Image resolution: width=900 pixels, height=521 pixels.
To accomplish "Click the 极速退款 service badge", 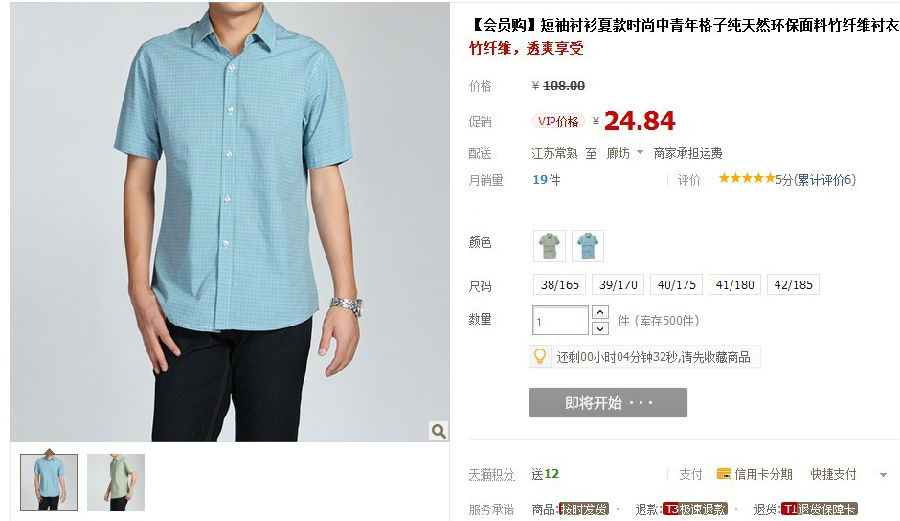I will tap(695, 509).
